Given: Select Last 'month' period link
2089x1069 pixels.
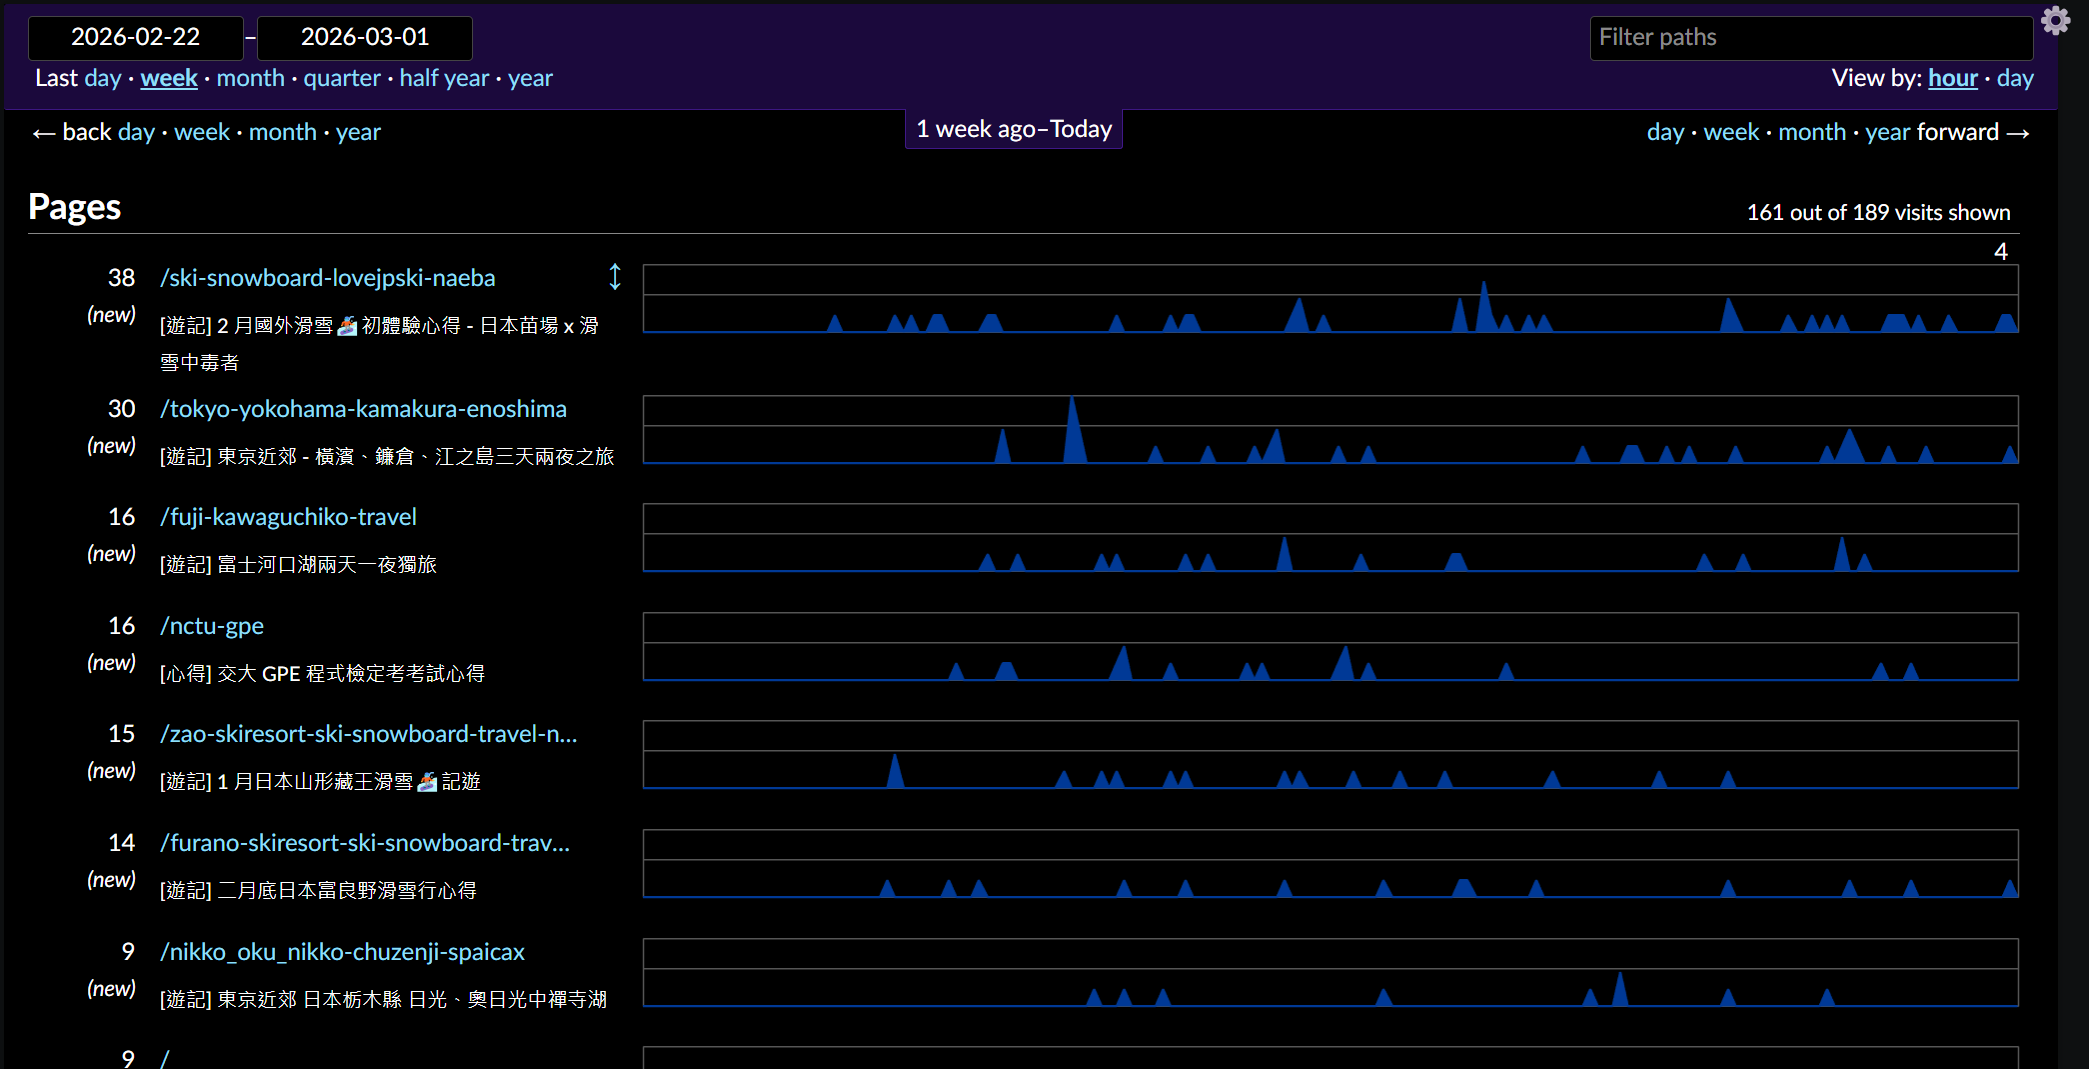Looking at the screenshot, I should click(250, 78).
